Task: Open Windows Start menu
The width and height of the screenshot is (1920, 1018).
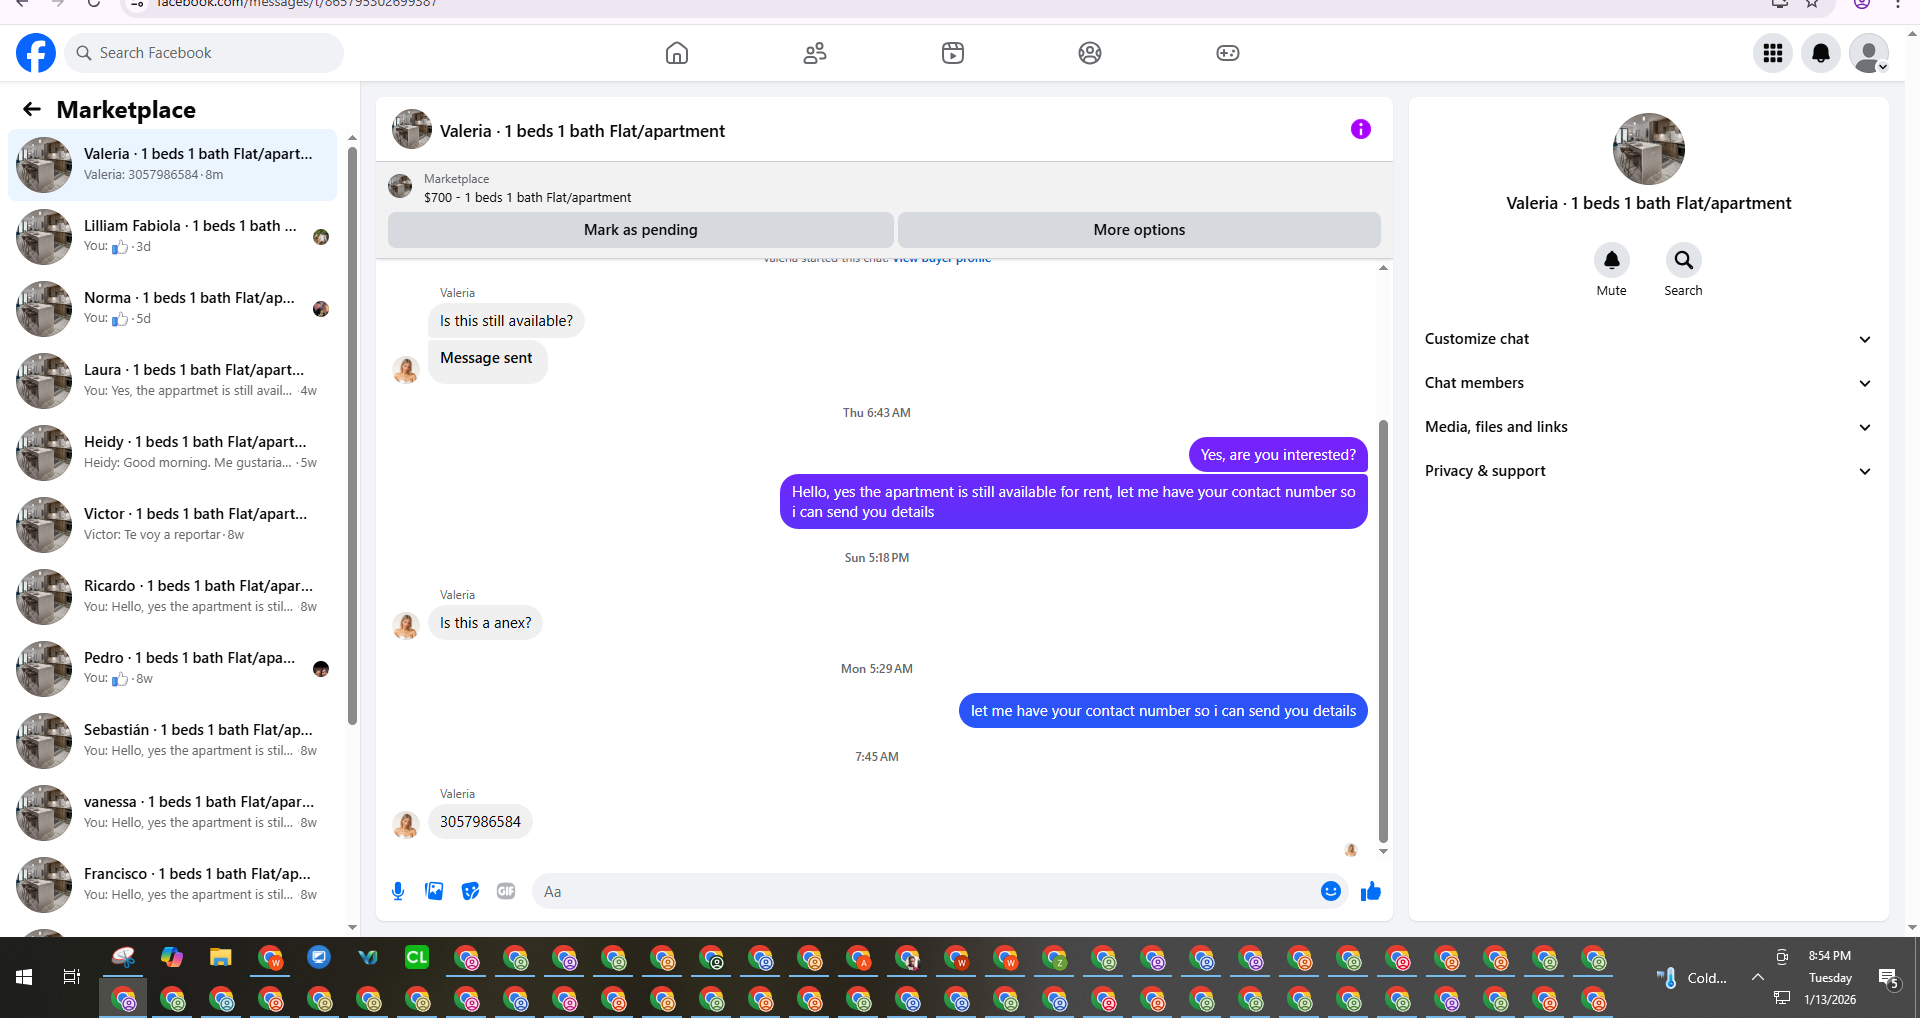Action: (24, 977)
